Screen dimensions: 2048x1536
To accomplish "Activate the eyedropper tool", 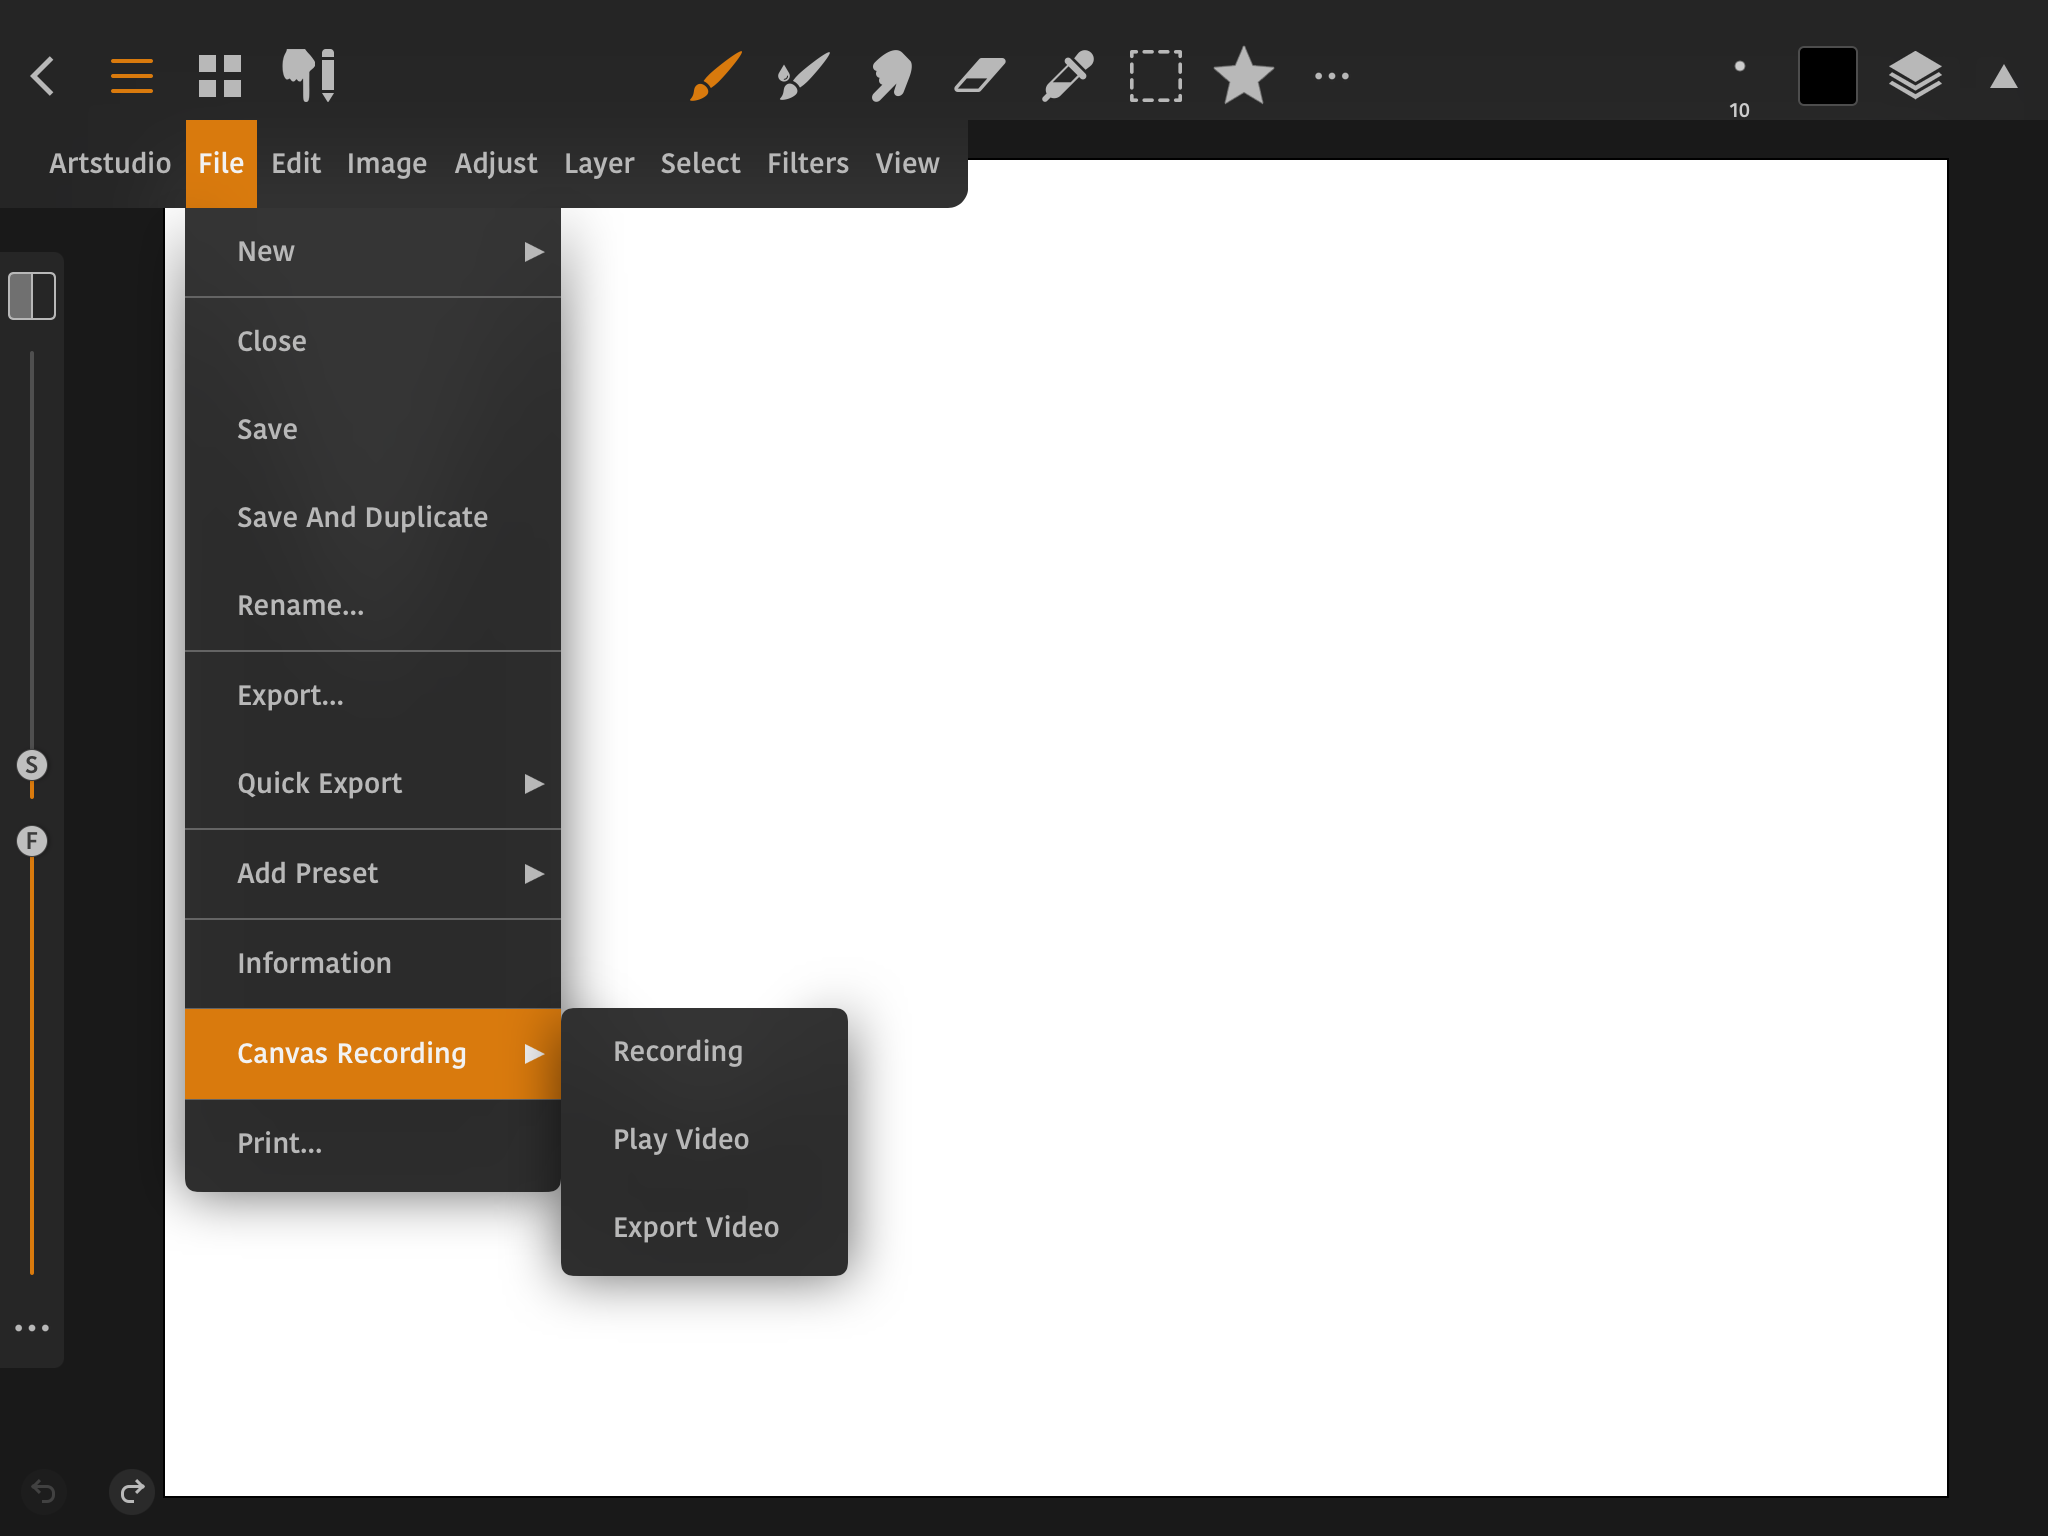I will coord(1067,76).
